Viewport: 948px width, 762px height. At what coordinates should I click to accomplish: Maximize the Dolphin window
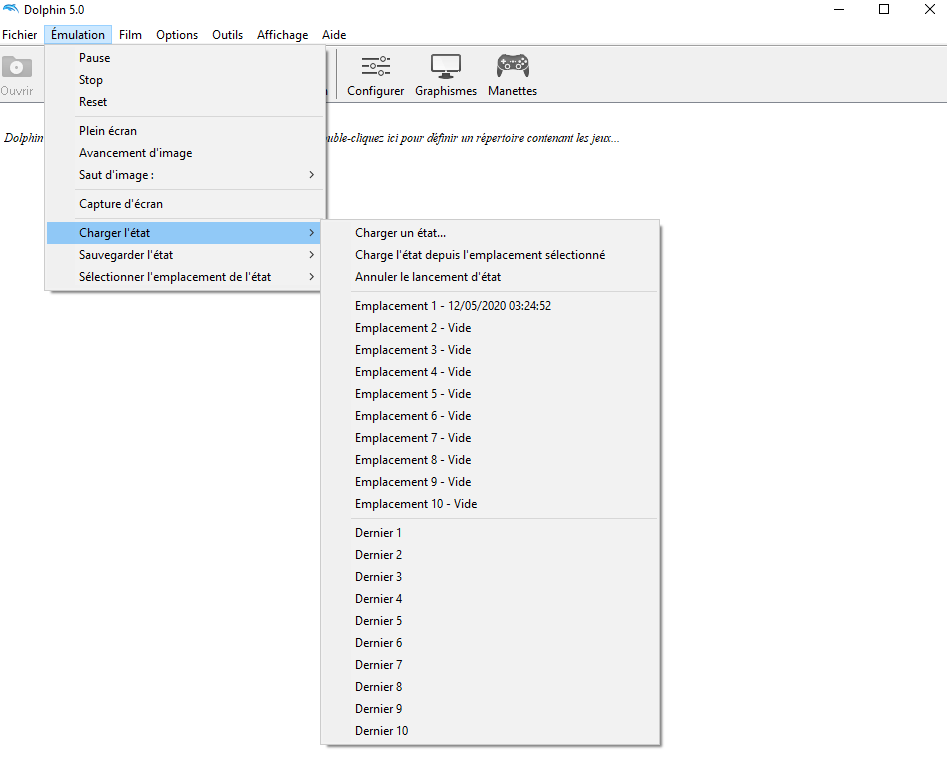pyautogui.click(x=884, y=9)
